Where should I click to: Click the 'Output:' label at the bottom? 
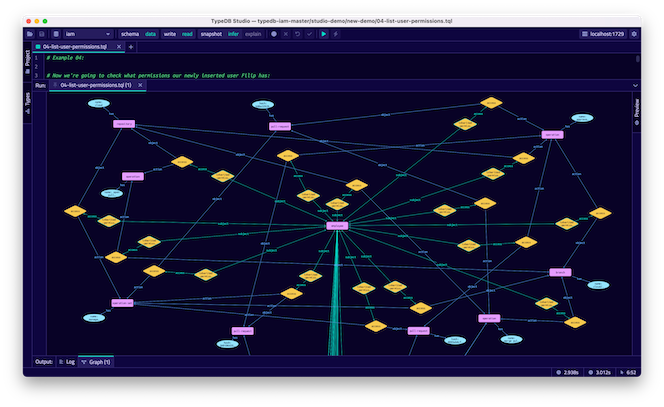[x=44, y=362]
